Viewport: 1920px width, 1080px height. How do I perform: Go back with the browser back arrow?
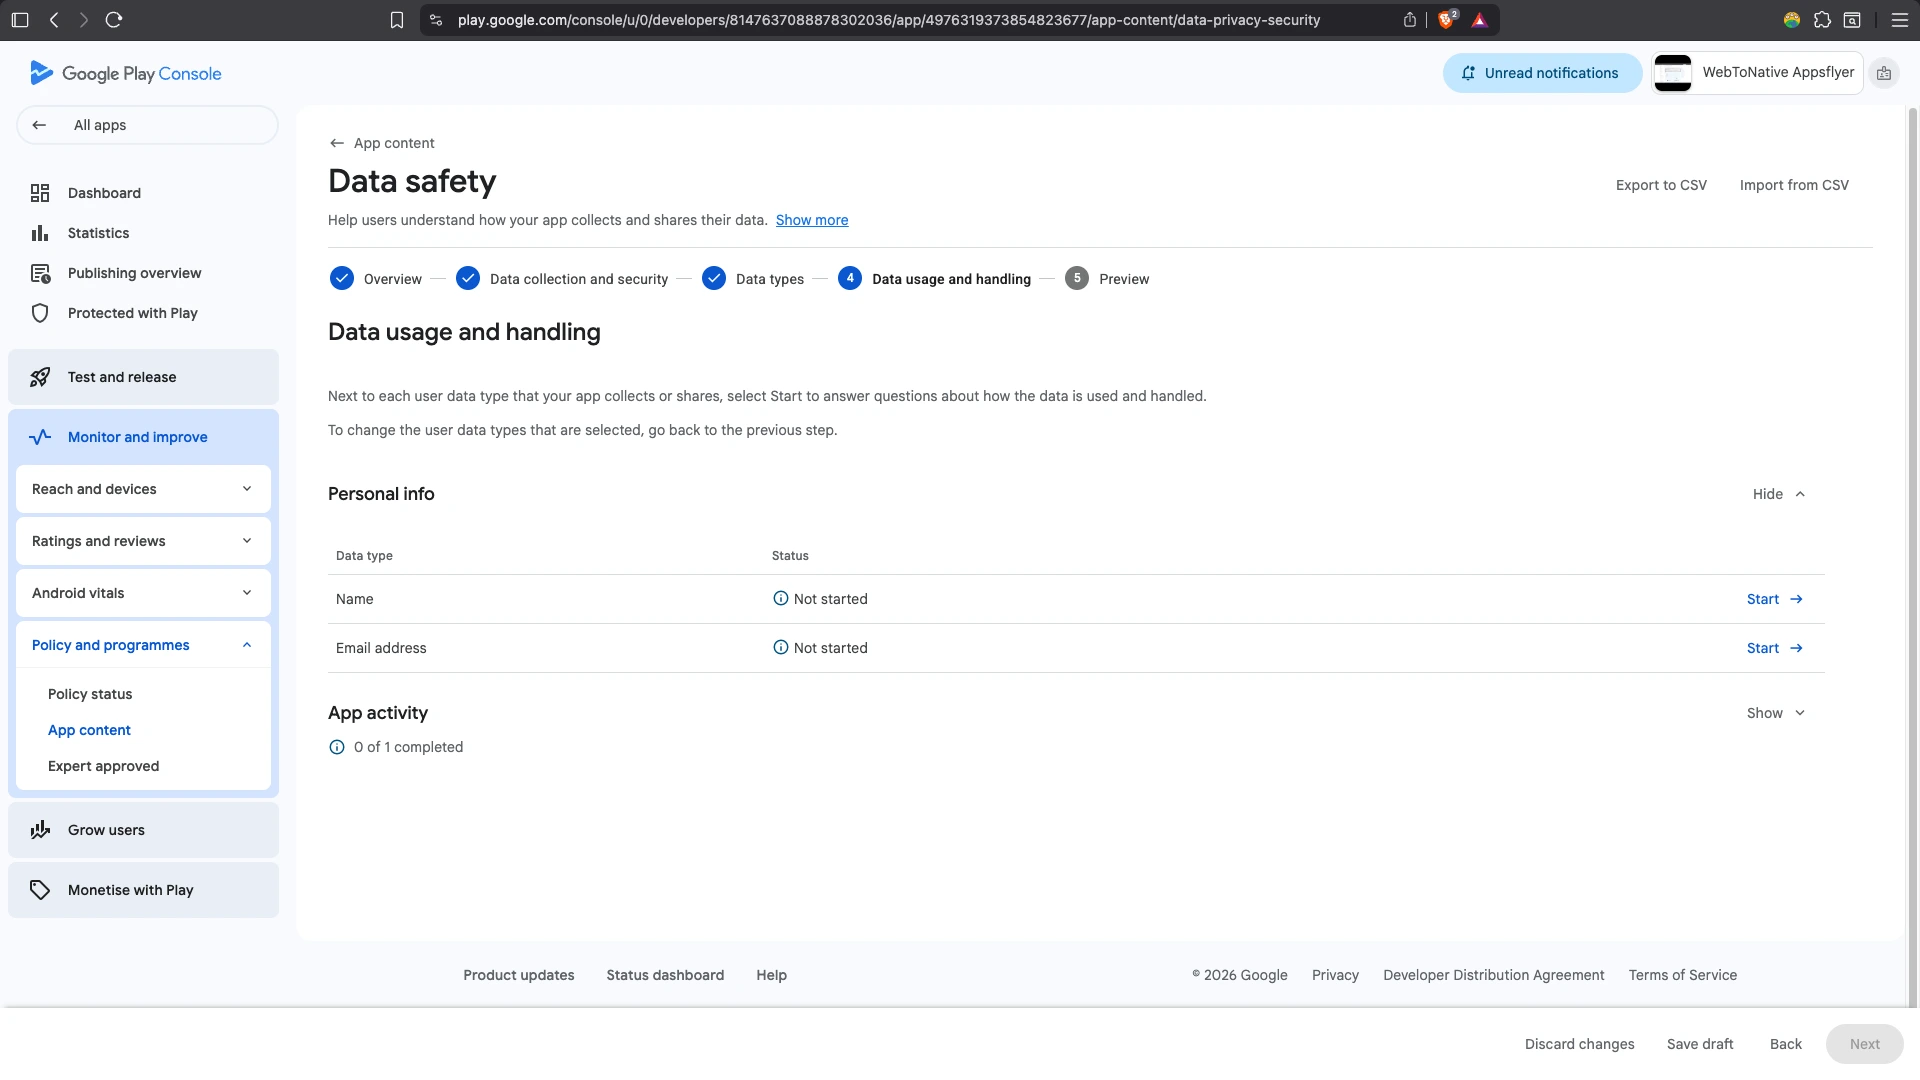click(x=54, y=20)
